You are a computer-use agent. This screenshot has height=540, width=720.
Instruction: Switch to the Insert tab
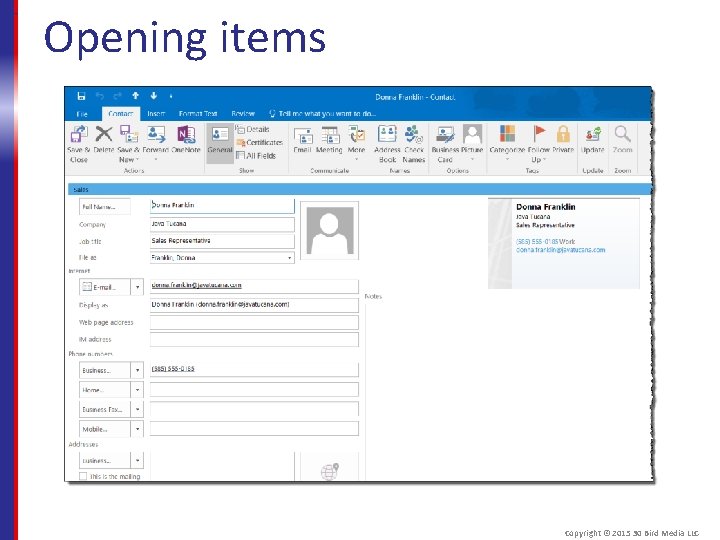point(156,113)
